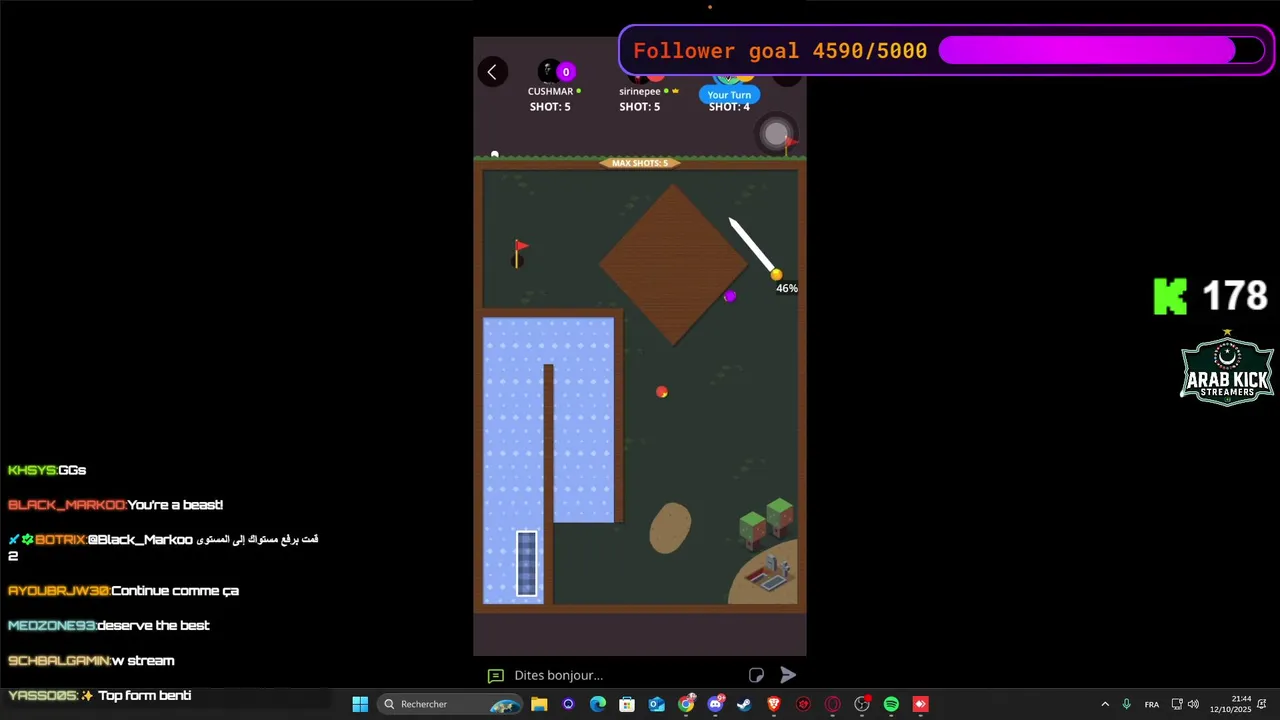Tap the gray joystick control
Viewport: 1280px width, 720px height.
coord(776,134)
